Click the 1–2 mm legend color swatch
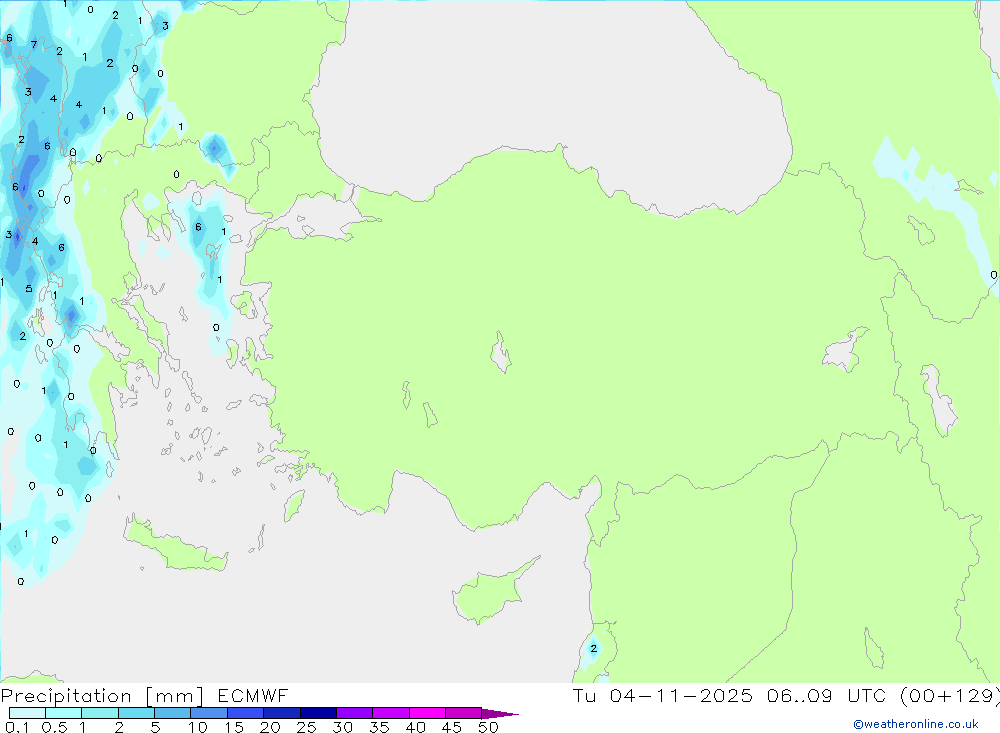1000x733 pixels. pyautogui.click(x=100, y=713)
